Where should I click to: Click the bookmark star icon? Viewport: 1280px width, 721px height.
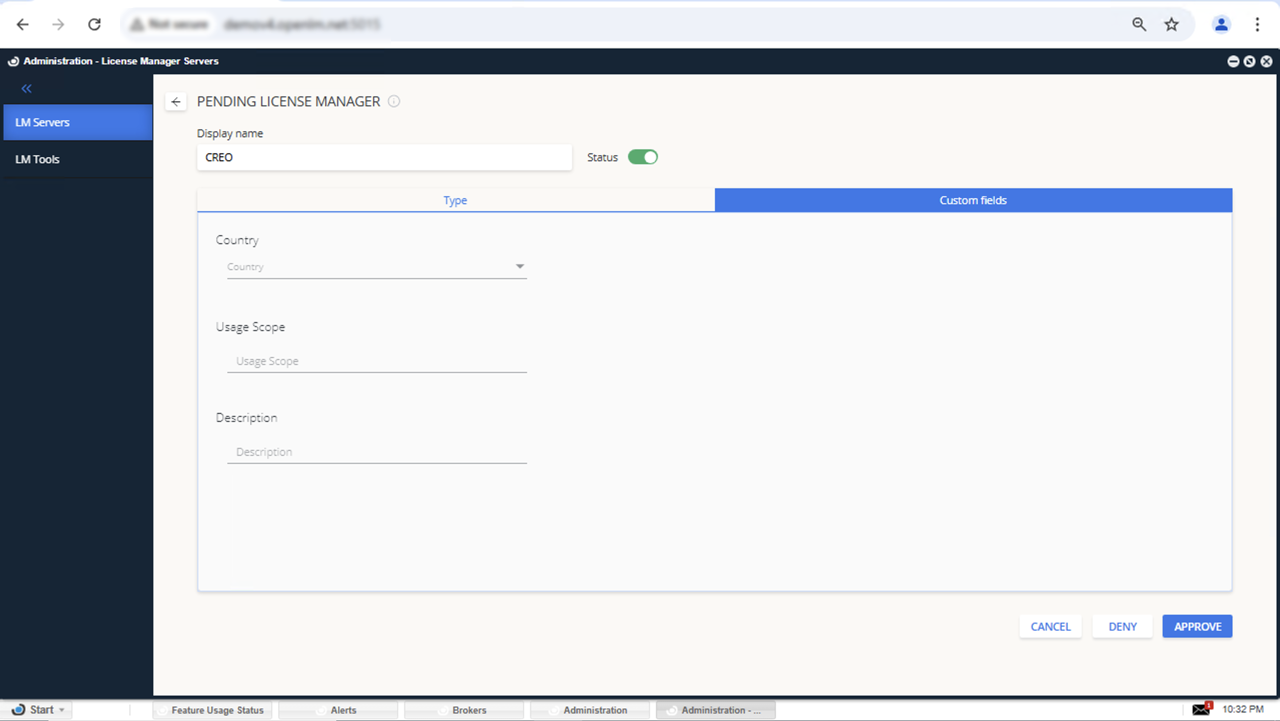tap(1171, 24)
